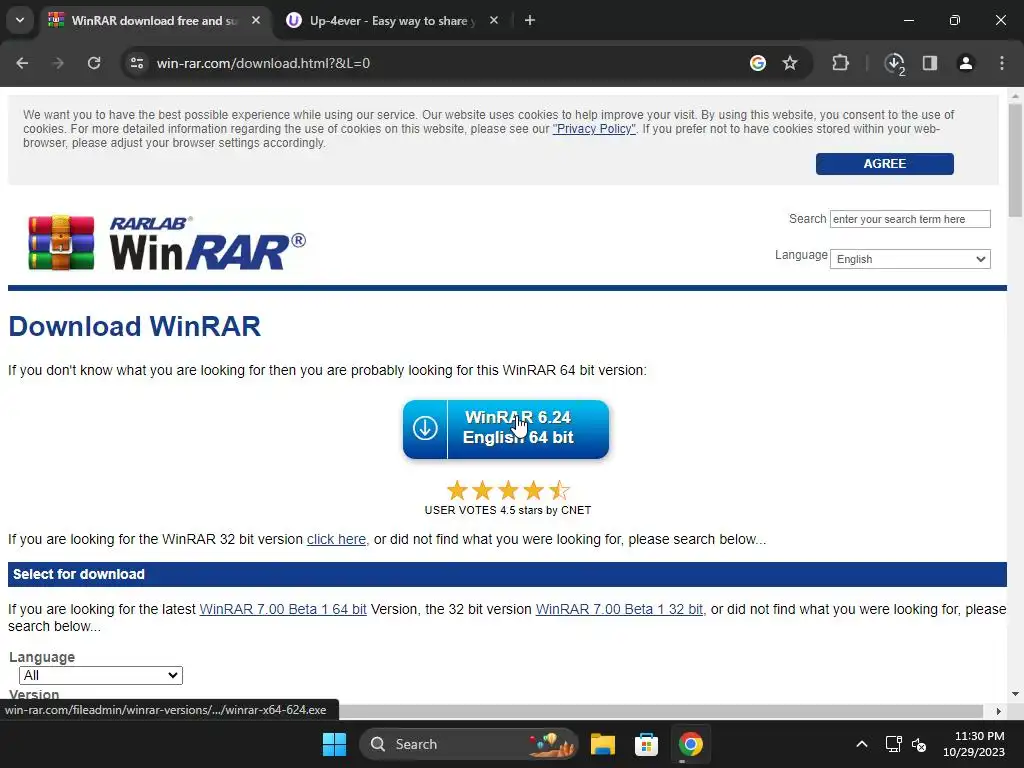The height and width of the screenshot is (768, 1024).
Task: Open WinRAR 7.00 Beta 1 32 bit link
Action: [619, 609]
